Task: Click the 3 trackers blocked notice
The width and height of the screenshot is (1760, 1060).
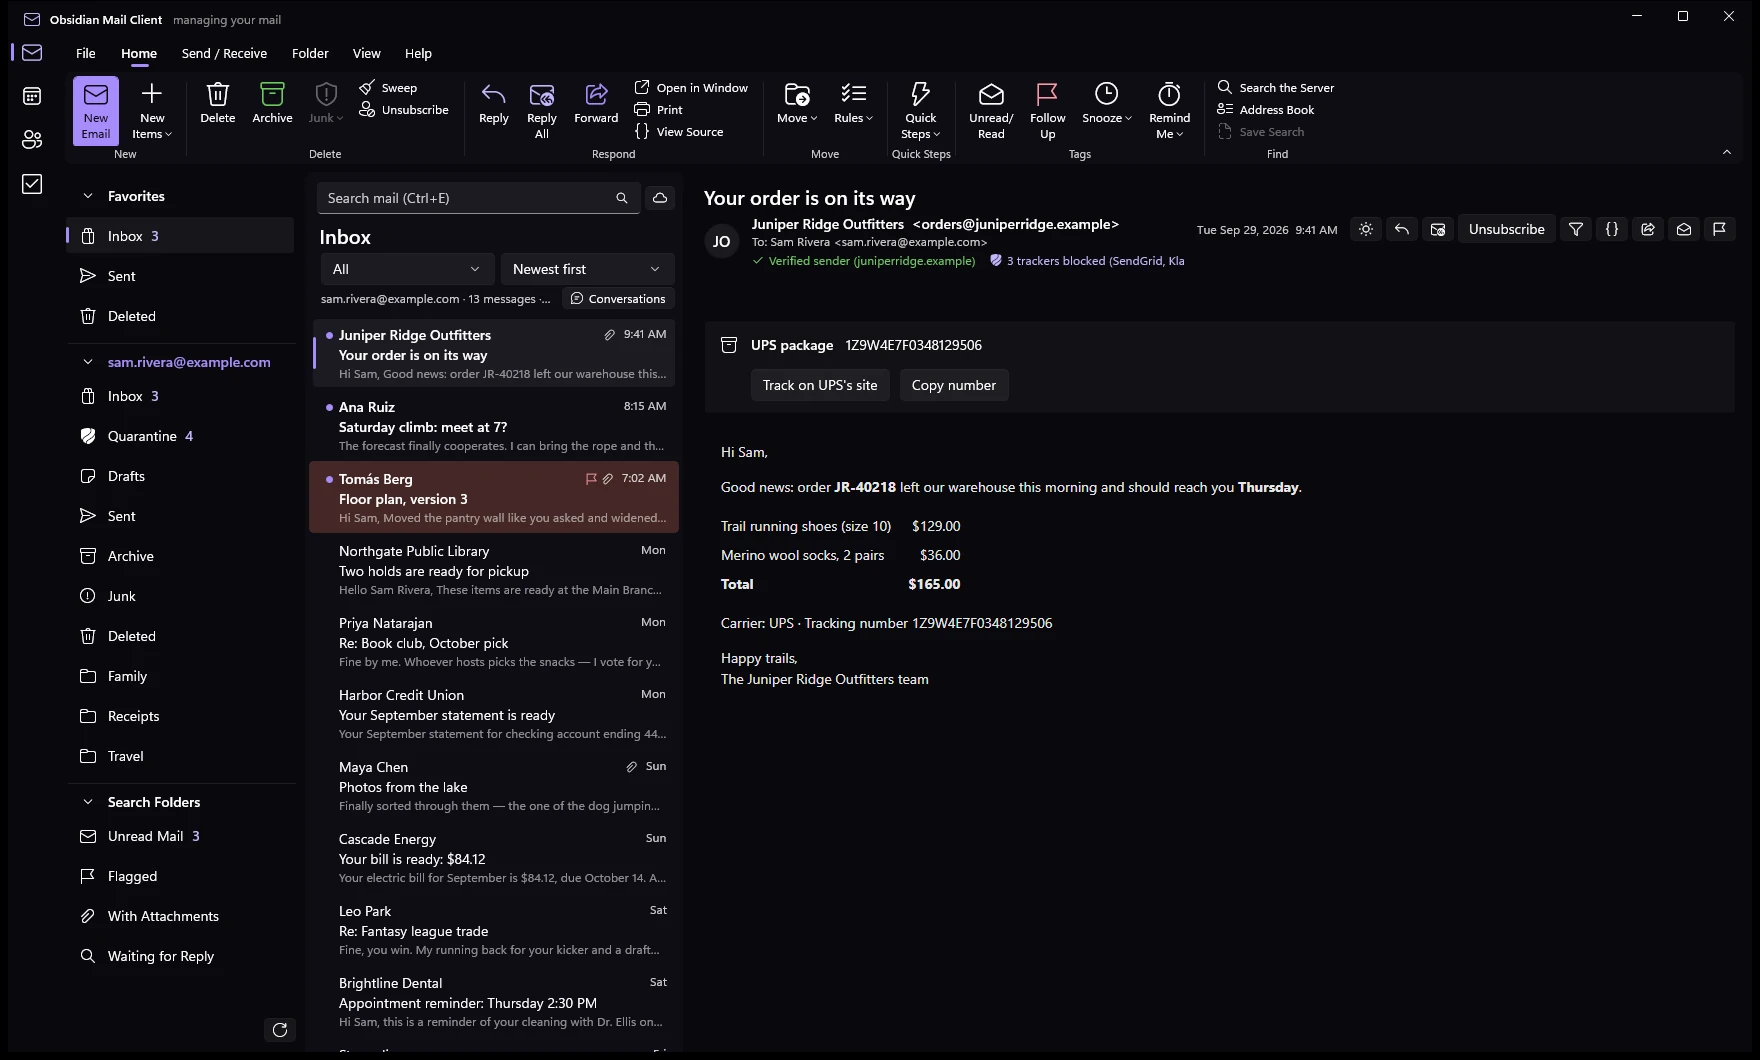Action: (x=1087, y=261)
